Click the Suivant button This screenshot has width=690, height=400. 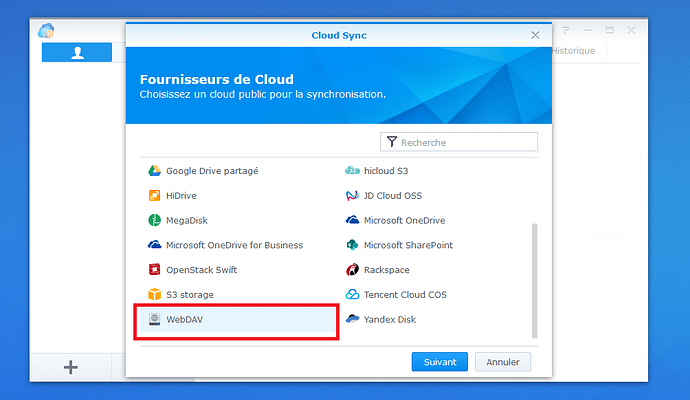439,362
